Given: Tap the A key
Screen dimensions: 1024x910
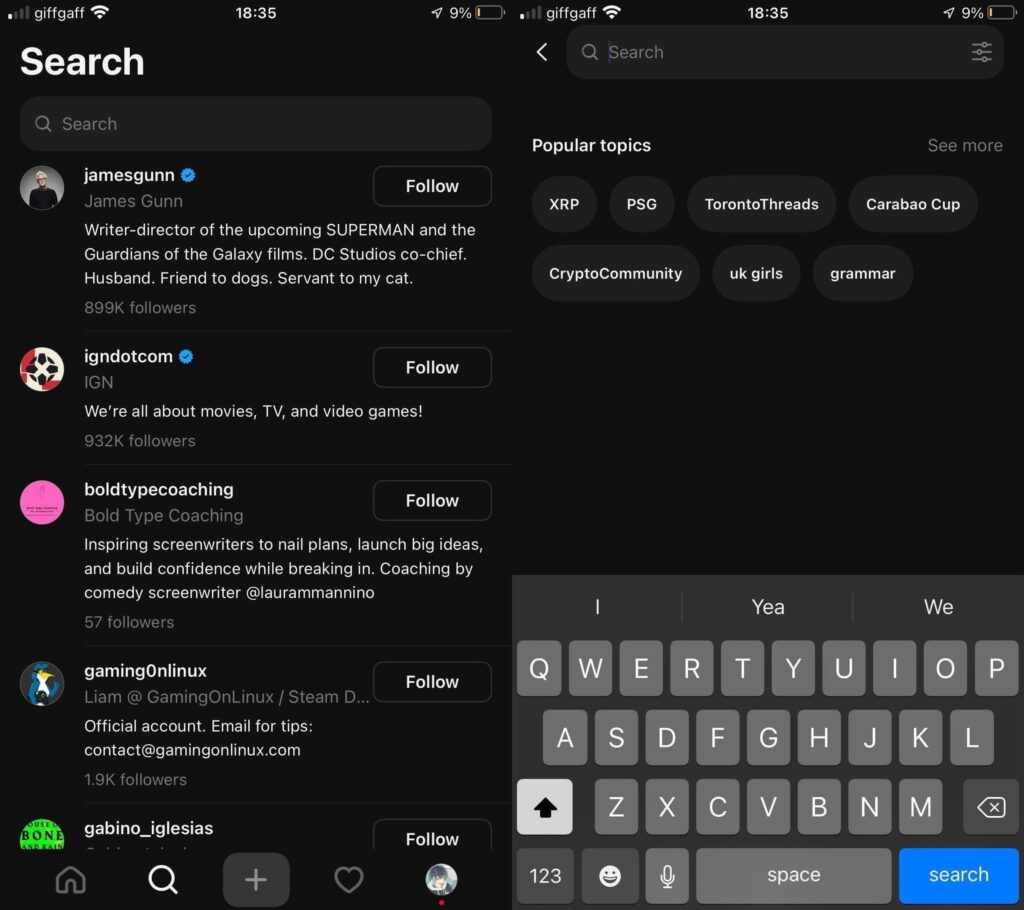Looking at the screenshot, I should (x=565, y=738).
